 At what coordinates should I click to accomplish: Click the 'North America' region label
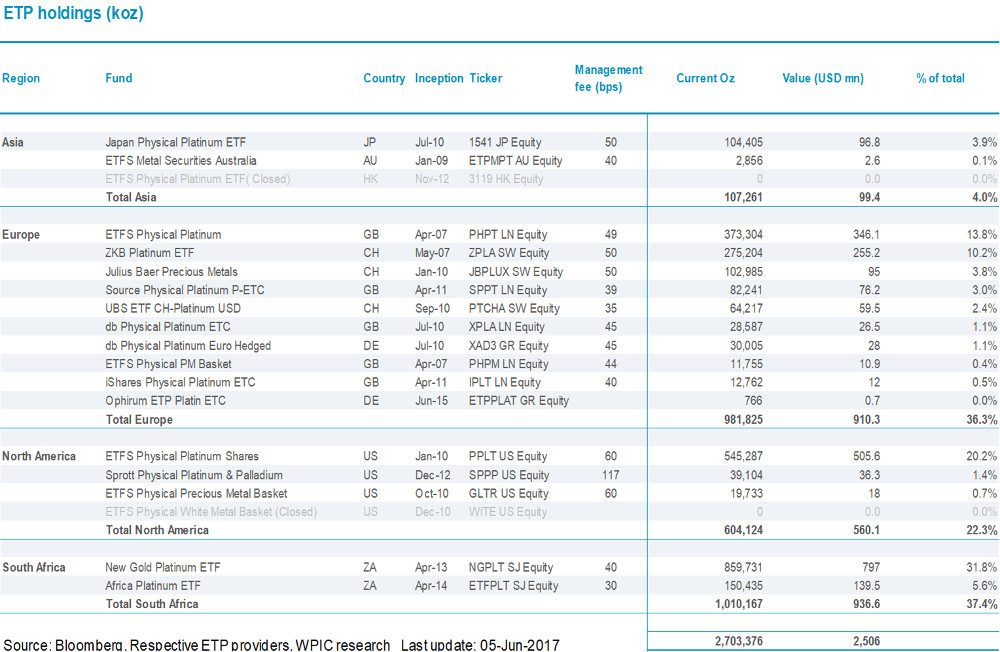pos(39,457)
